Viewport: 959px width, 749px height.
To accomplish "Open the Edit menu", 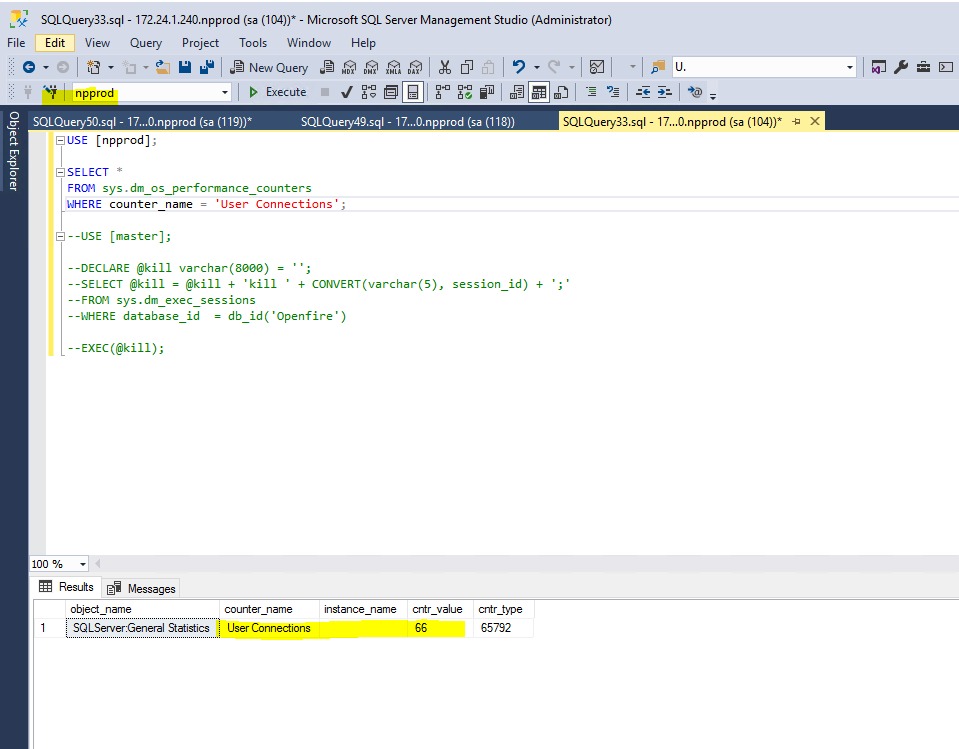I will point(54,43).
